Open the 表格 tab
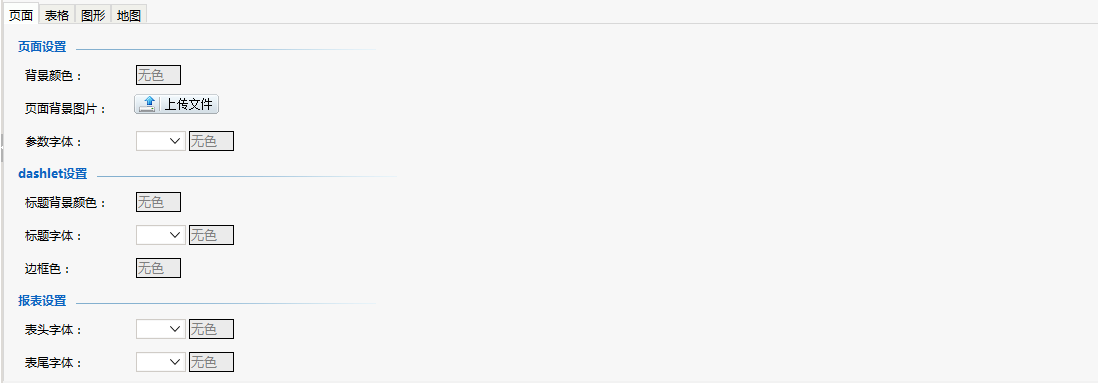Image resolution: width=1098 pixels, height=383 pixels. (57, 15)
